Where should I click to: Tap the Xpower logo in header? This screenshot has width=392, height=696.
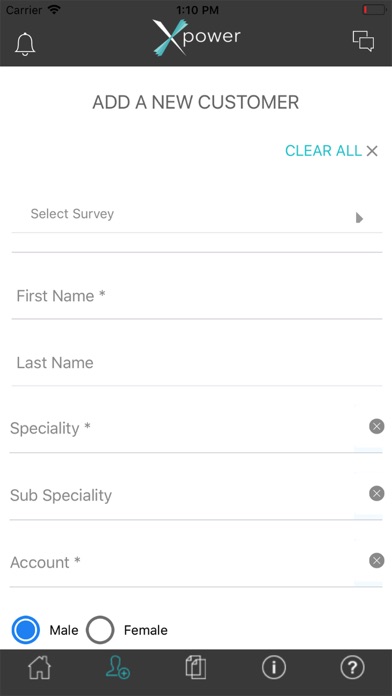coord(196,38)
